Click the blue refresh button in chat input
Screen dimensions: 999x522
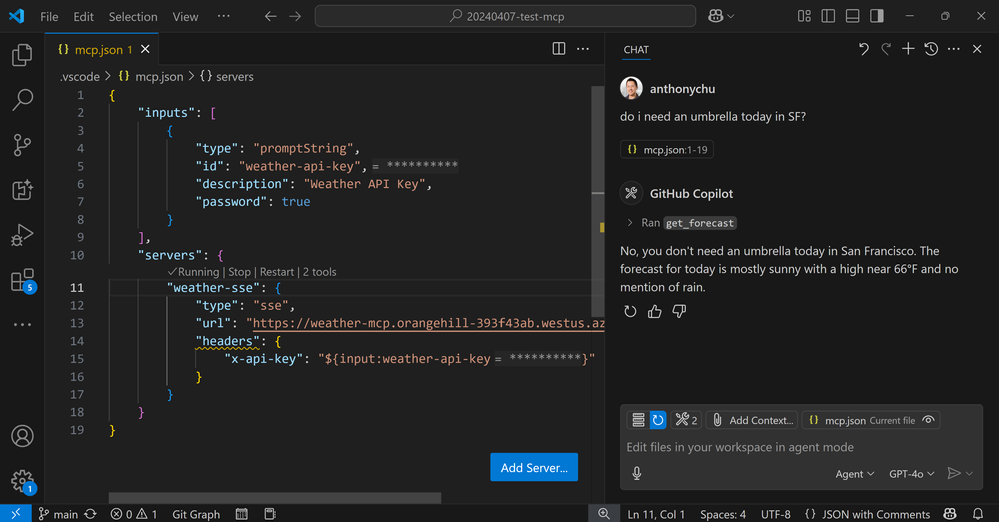coord(658,420)
